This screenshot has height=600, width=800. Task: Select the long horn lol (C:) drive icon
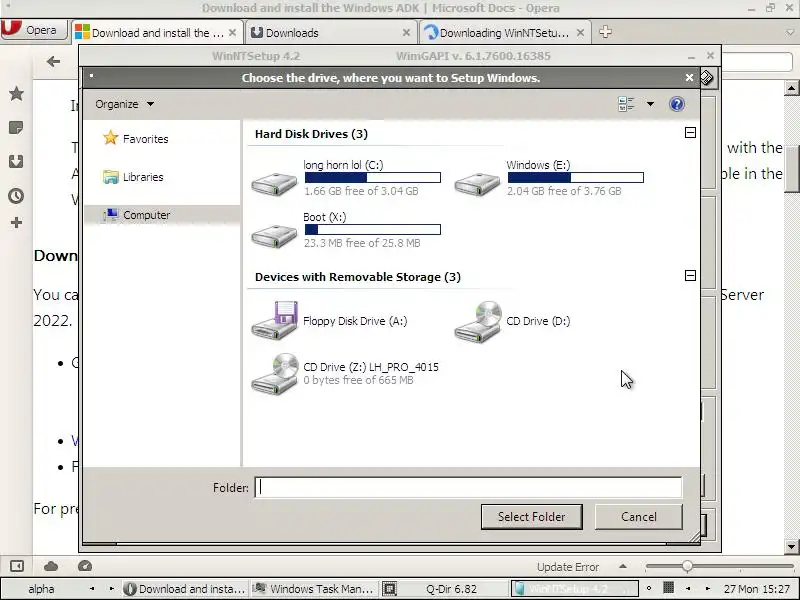[x=274, y=184]
